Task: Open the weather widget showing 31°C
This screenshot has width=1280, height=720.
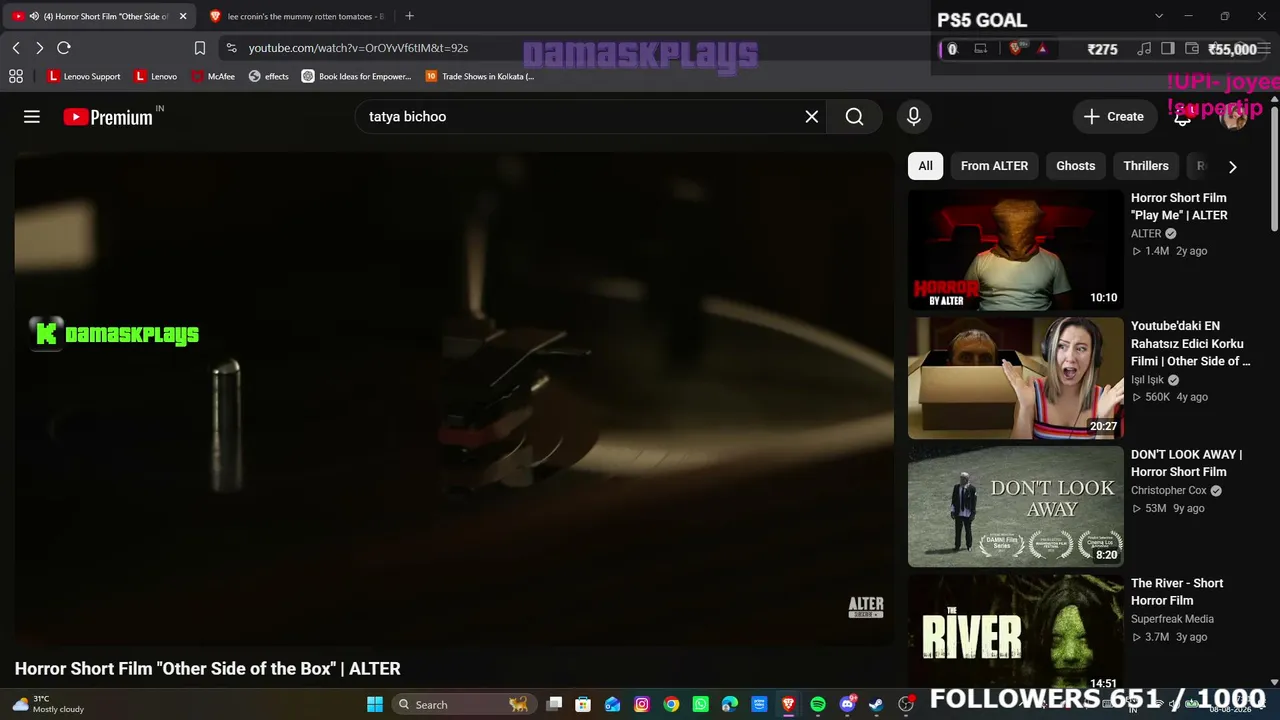Action: click(48, 704)
